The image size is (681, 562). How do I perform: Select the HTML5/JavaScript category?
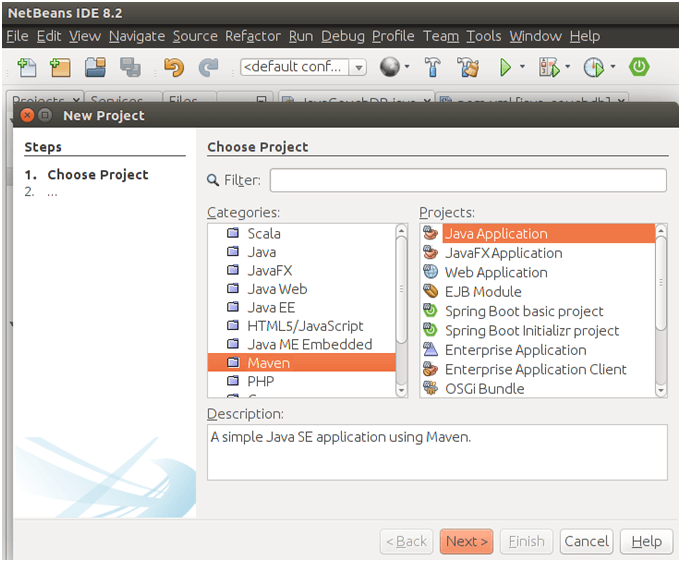pos(302,326)
